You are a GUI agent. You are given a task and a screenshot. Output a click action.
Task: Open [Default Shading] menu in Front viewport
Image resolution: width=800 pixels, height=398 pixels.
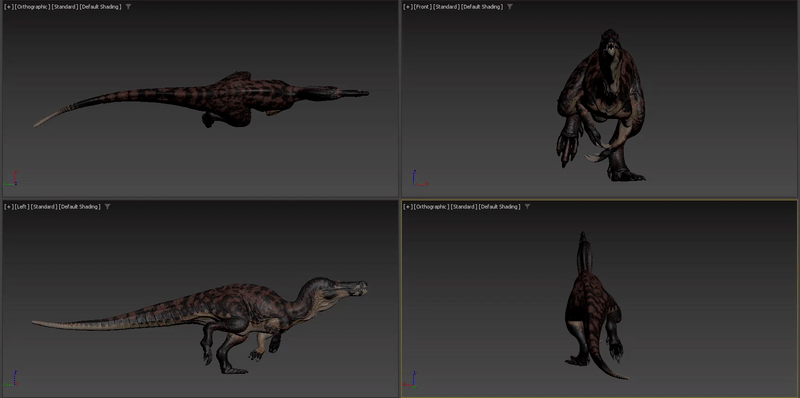tap(483, 7)
